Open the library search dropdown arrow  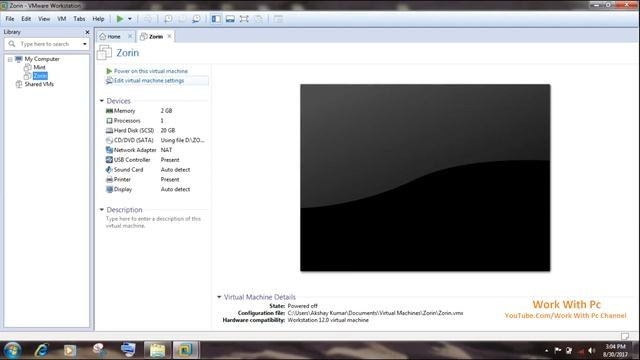coord(85,44)
